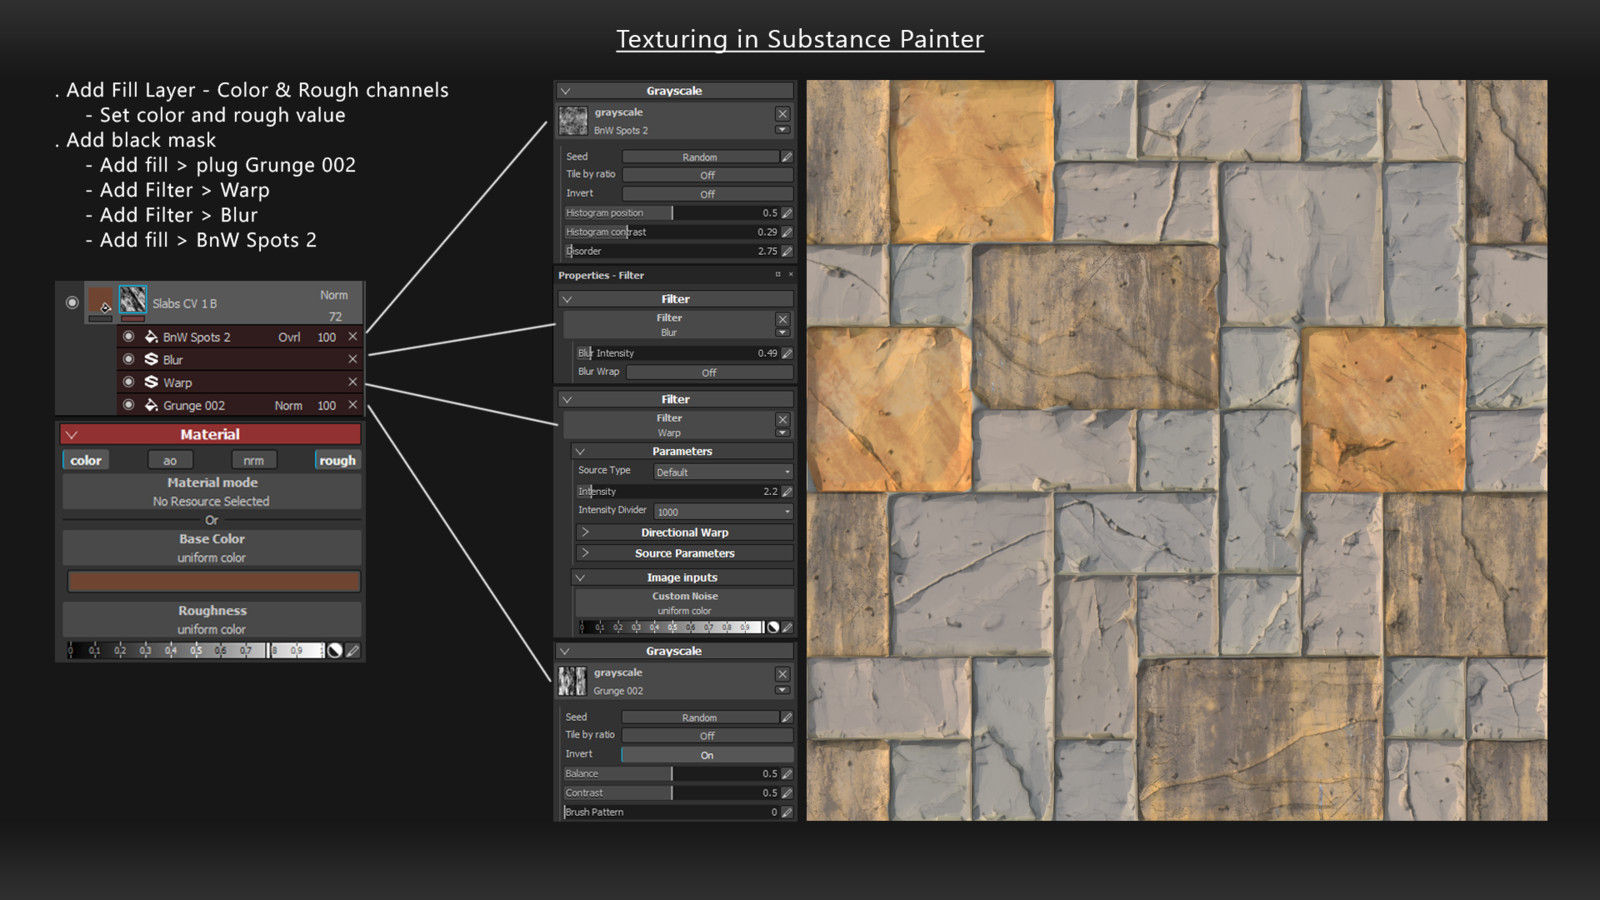Image resolution: width=1600 pixels, height=900 pixels.
Task: Toggle Invert On for Grunge 002
Action: [707, 755]
